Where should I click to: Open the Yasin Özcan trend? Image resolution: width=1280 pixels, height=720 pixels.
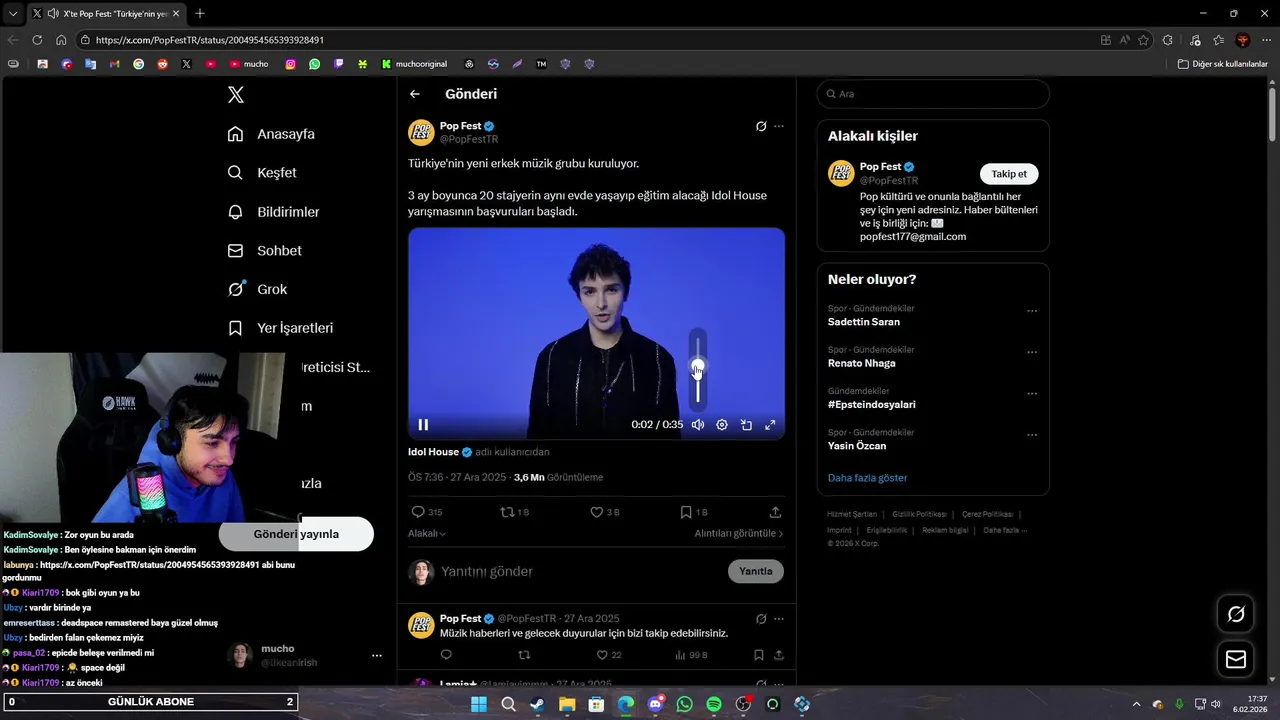click(857, 446)
